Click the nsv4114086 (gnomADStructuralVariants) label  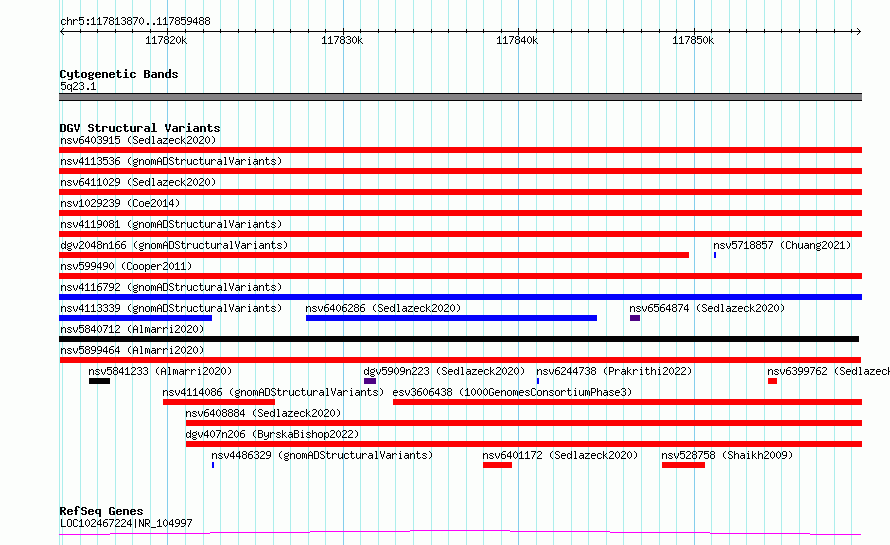pos(273,392)
